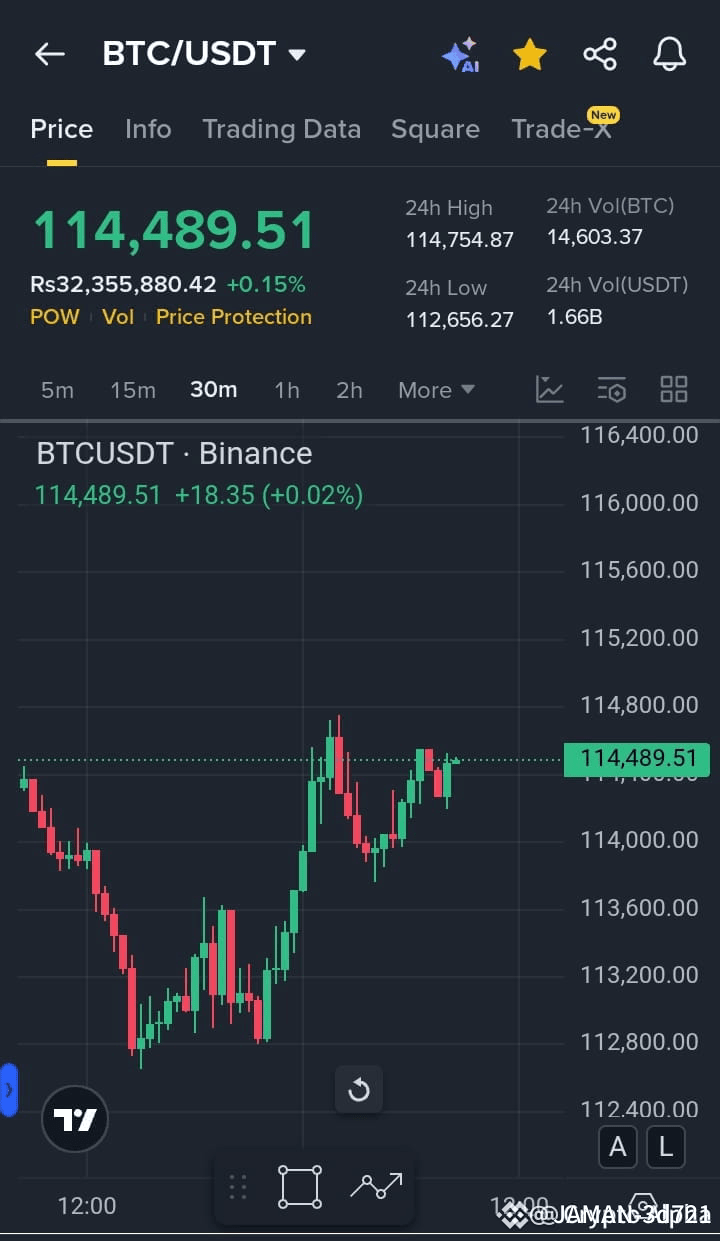
Task: Click the BTCUSDT · Binance chart title
Action: coord(174,454)
